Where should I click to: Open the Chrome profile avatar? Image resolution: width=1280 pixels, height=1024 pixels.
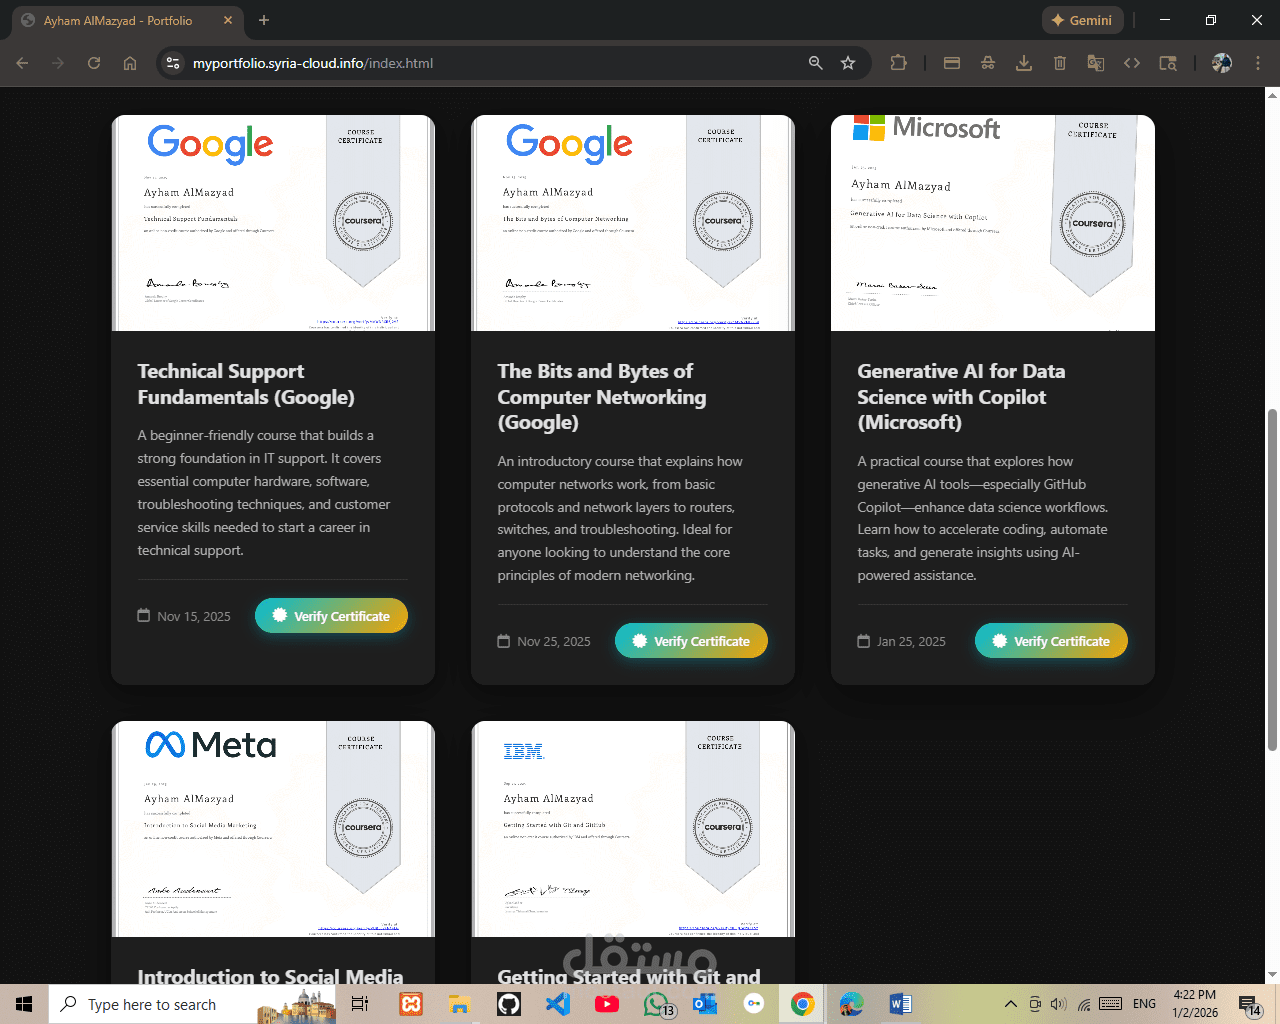click(x=1222, y=63)
